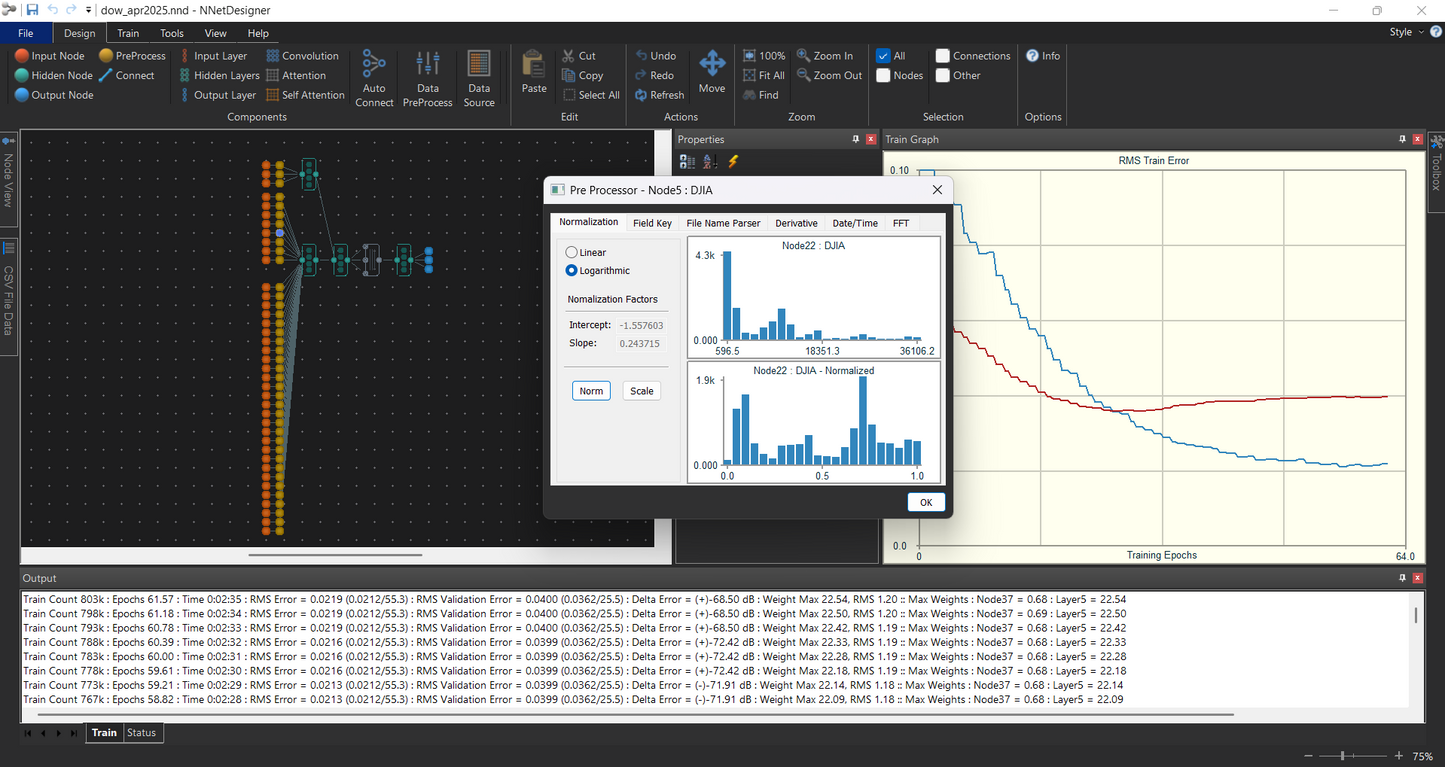Click the Scale button
The height and width of the screenshot is (767, 1445).
point(641,391)
